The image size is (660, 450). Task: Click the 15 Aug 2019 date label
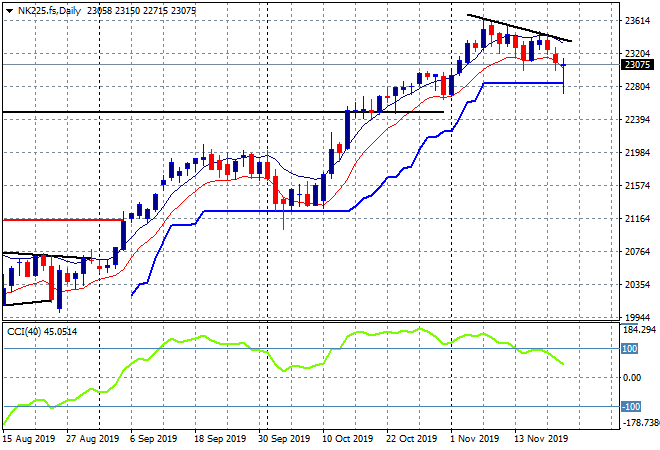click(29, 439)
